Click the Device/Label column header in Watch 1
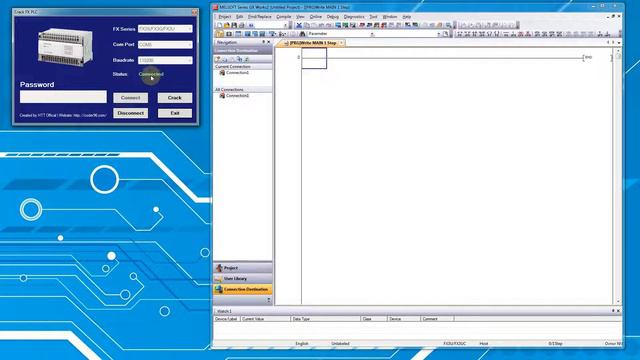 pos(227,319)
